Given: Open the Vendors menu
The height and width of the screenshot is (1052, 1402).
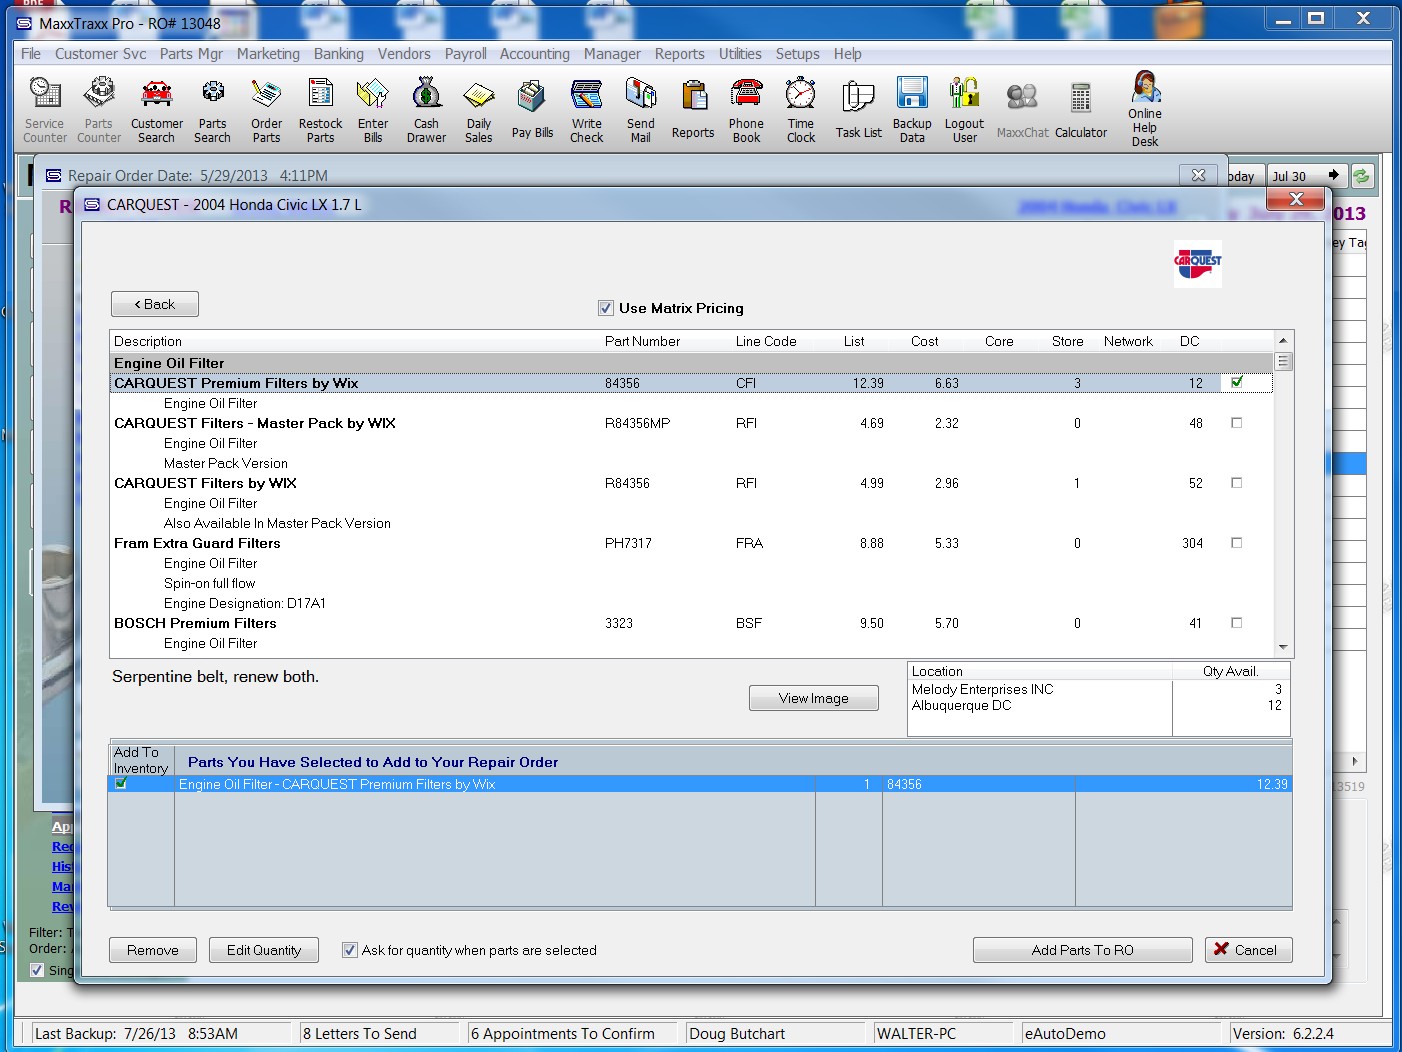Looking at the screenshot, I should (404, 54).
